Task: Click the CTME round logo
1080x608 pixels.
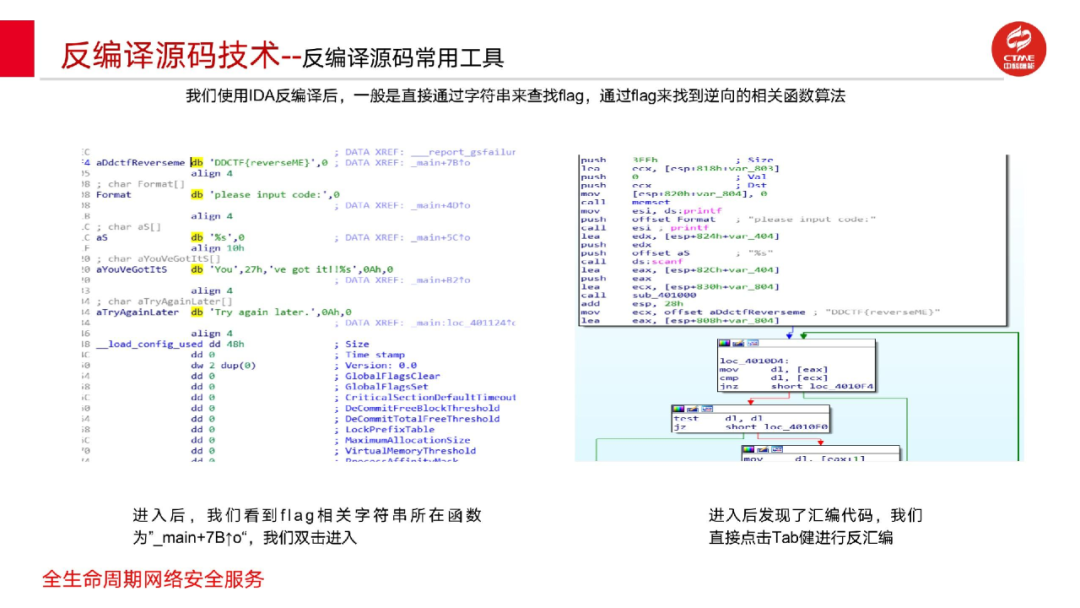Action: [1018, 48]
